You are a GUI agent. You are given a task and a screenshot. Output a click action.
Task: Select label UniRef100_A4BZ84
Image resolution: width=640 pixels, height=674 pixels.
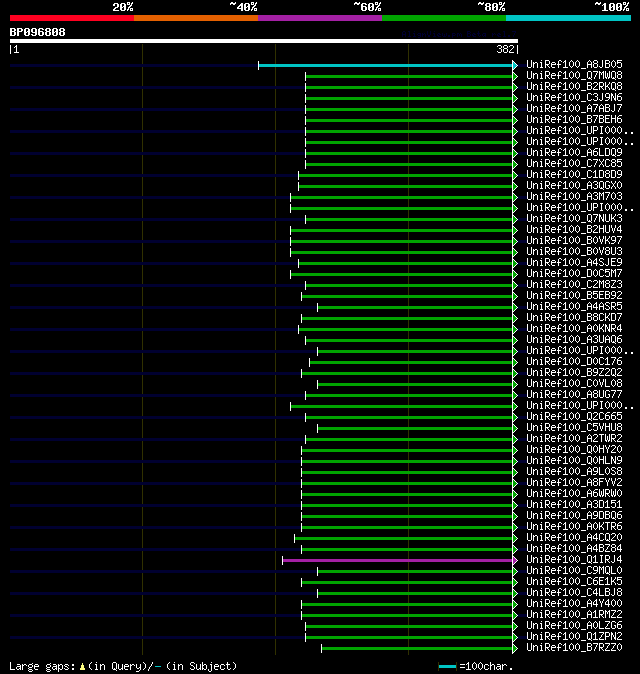(x=574, y=548)
